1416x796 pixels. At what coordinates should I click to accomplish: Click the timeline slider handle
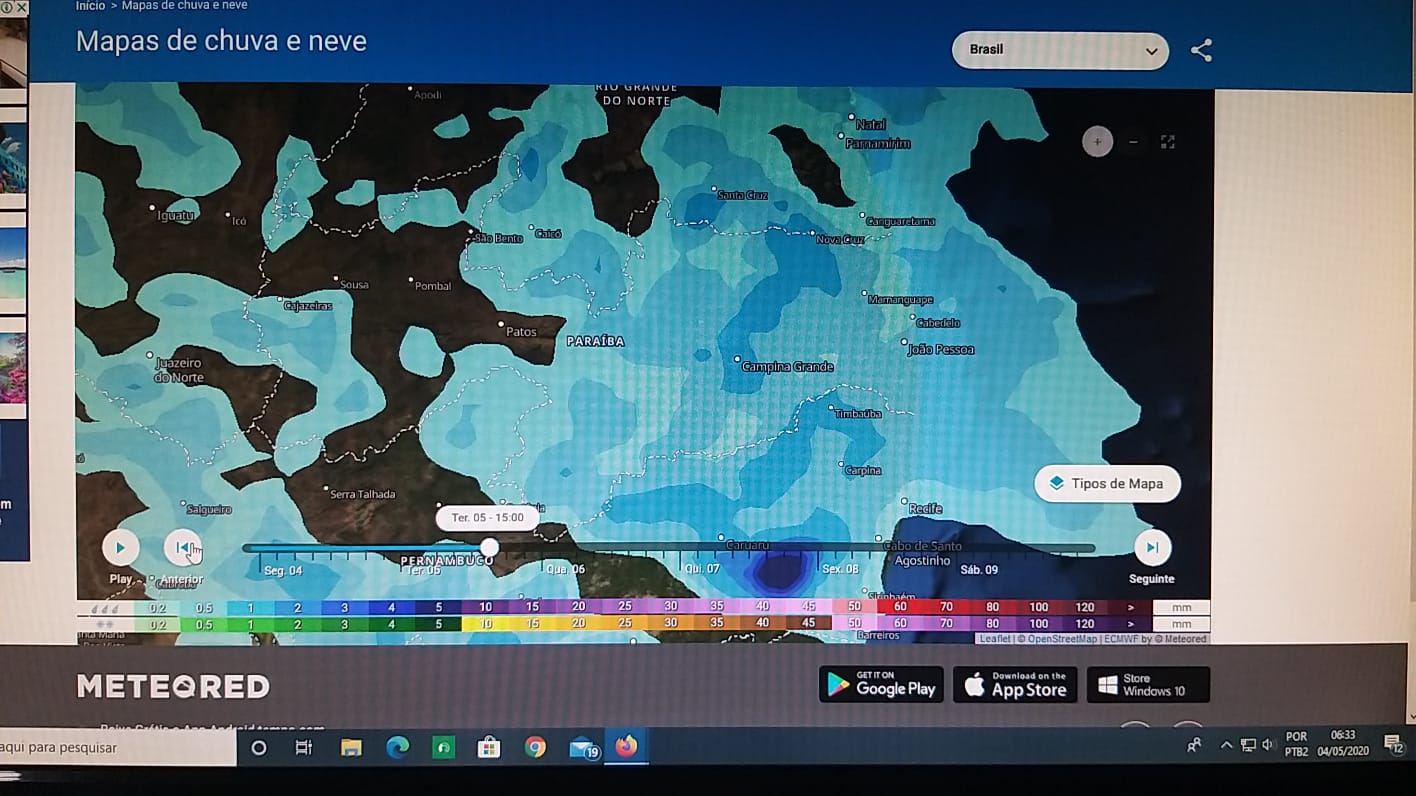(x=489, y=548)
